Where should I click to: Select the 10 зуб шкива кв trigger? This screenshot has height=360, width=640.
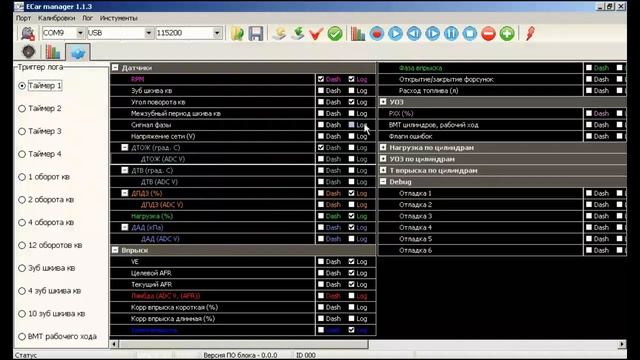(22, 314)
